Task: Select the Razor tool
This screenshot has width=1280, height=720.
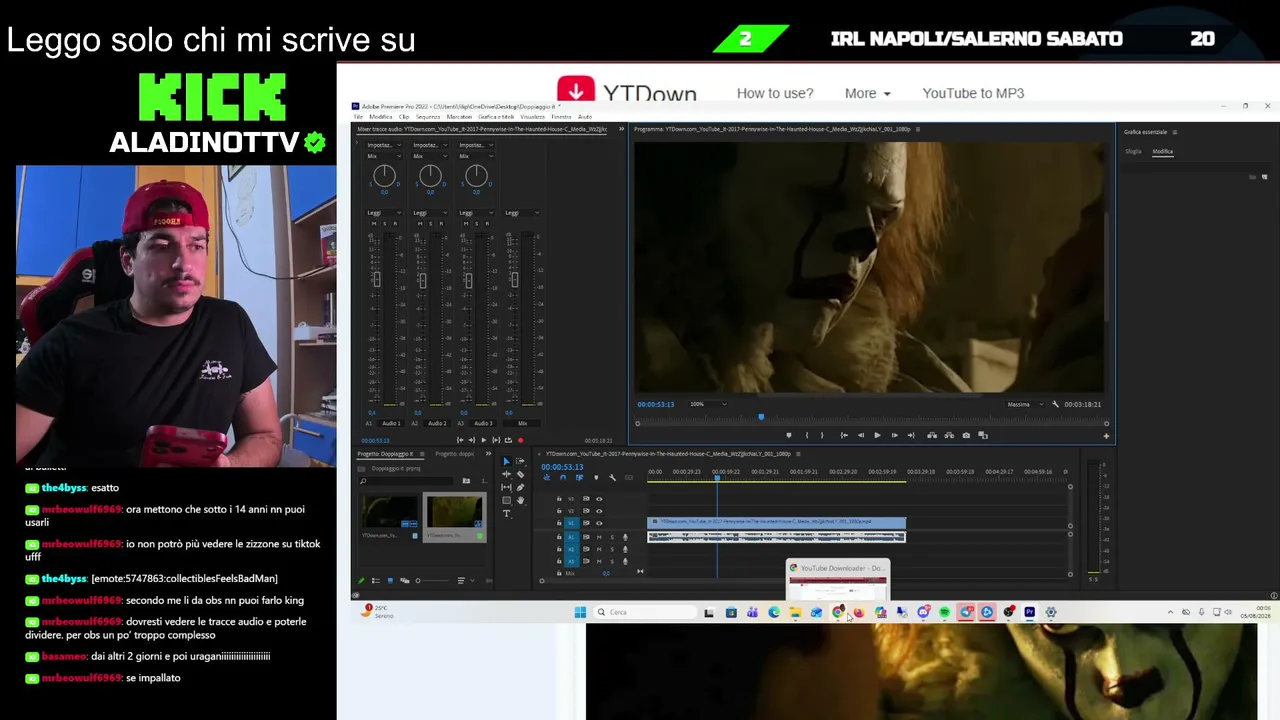Action: tap(520, 475)
